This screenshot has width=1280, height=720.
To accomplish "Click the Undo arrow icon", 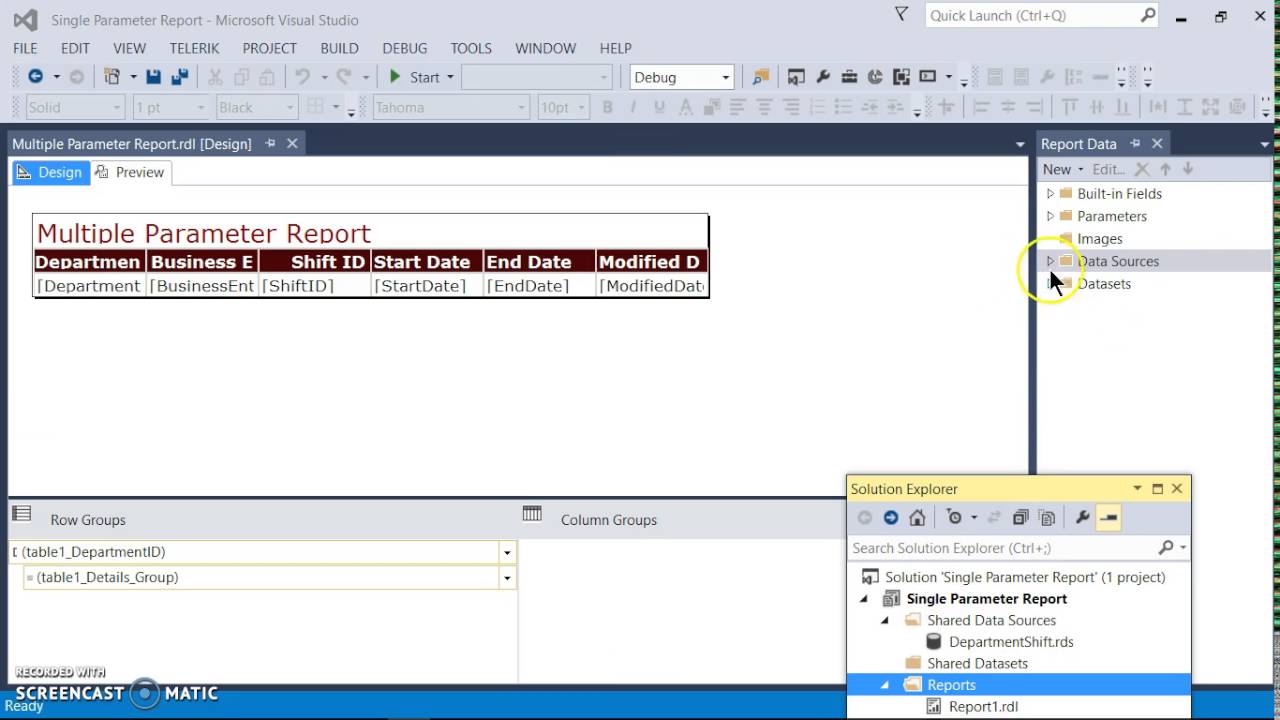I will tap(302, 77).
